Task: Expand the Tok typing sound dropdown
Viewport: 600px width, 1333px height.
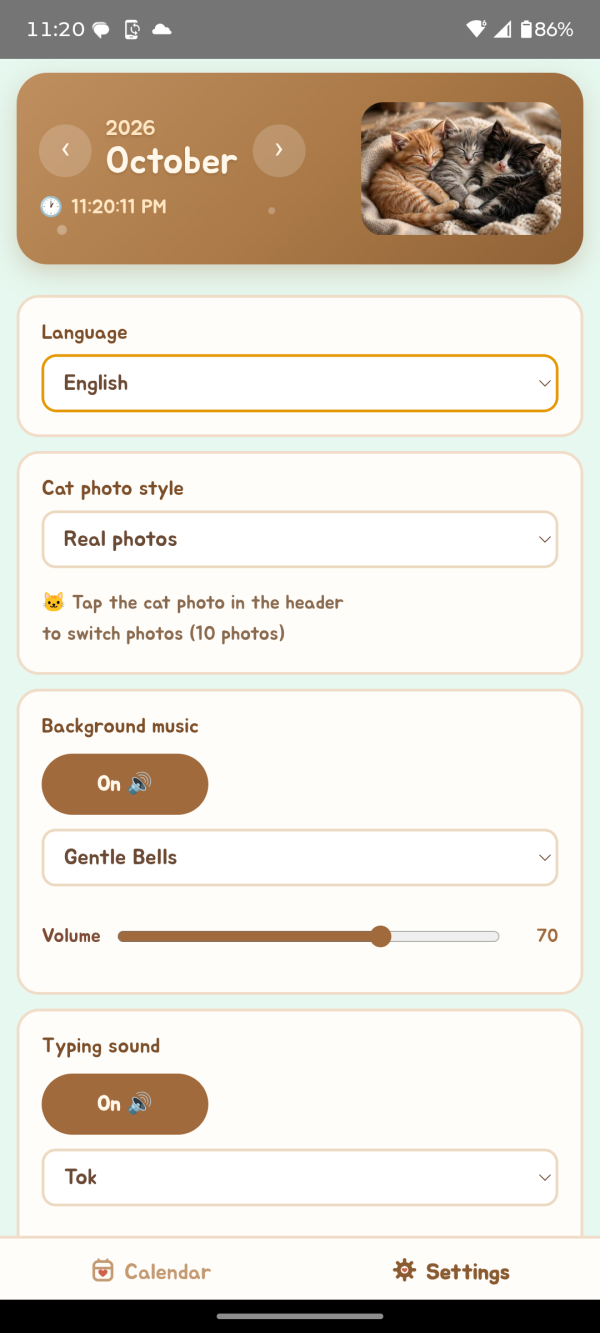Action: (300, 1177)
